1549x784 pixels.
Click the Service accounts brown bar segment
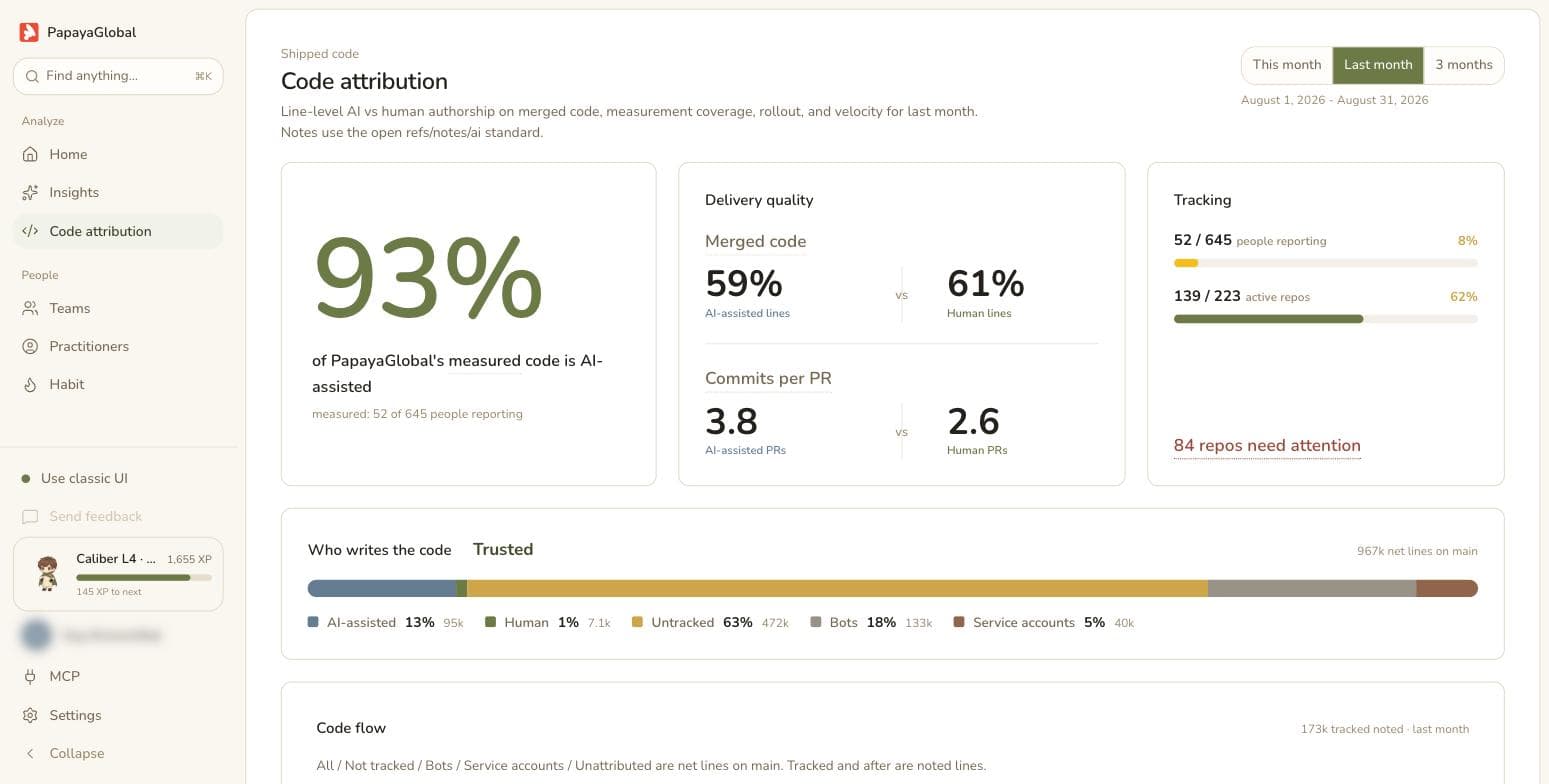[x=1447, y=588]
